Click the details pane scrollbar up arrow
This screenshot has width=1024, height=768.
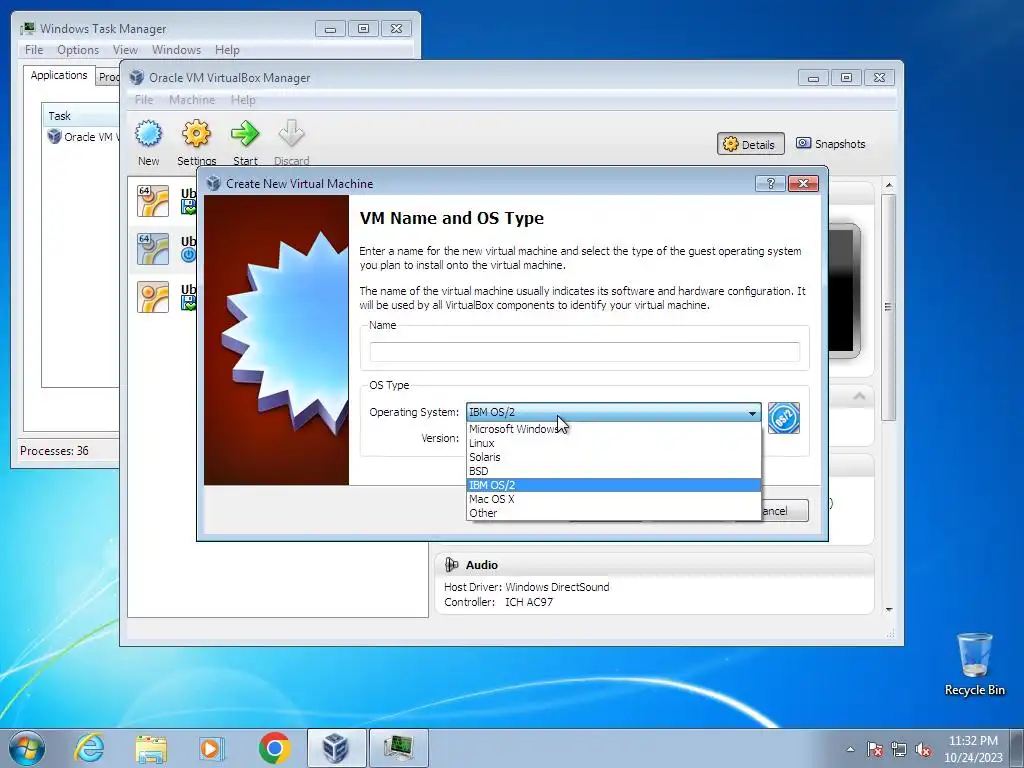point(888,185)
